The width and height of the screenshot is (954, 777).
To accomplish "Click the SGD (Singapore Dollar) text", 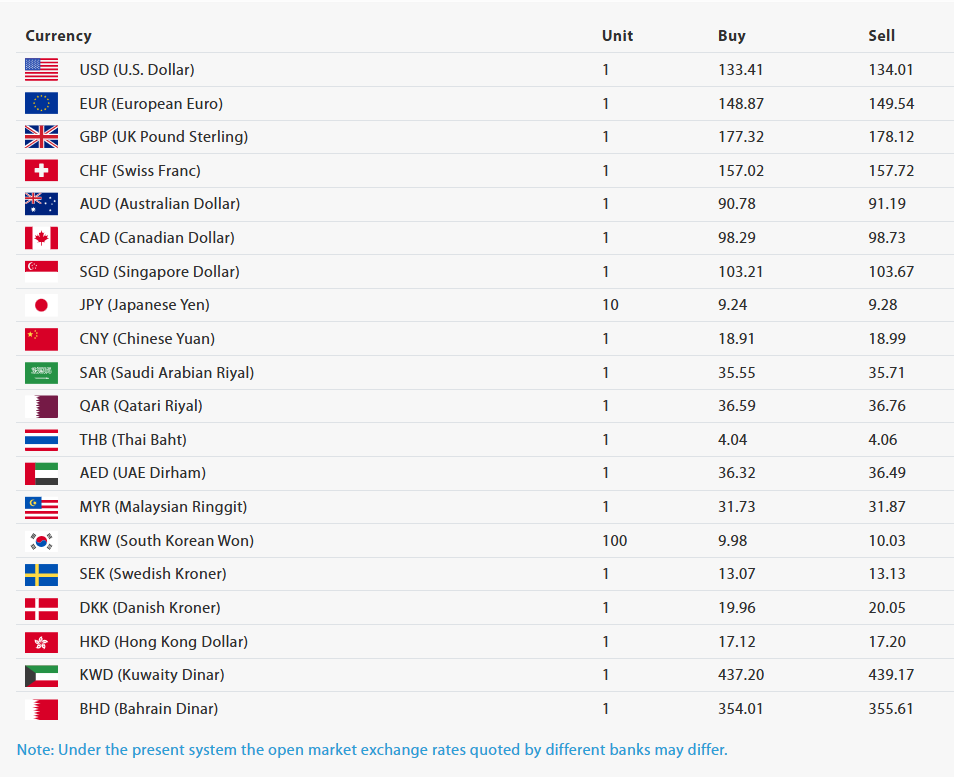I will tap(159, 271).
